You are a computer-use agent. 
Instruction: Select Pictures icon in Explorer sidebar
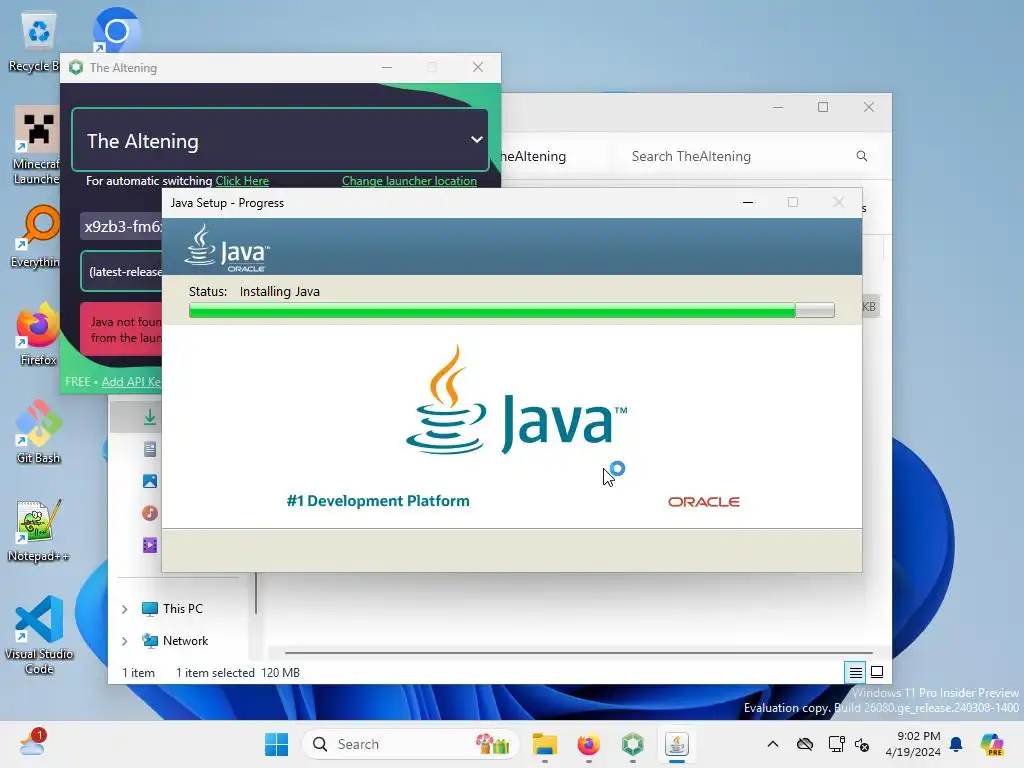150,481
